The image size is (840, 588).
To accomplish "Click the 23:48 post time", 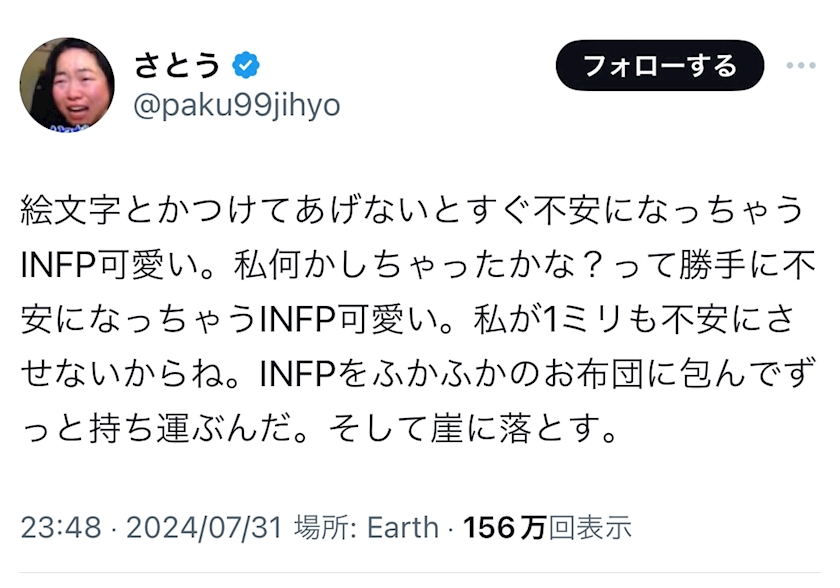I will tap(60, 527).
